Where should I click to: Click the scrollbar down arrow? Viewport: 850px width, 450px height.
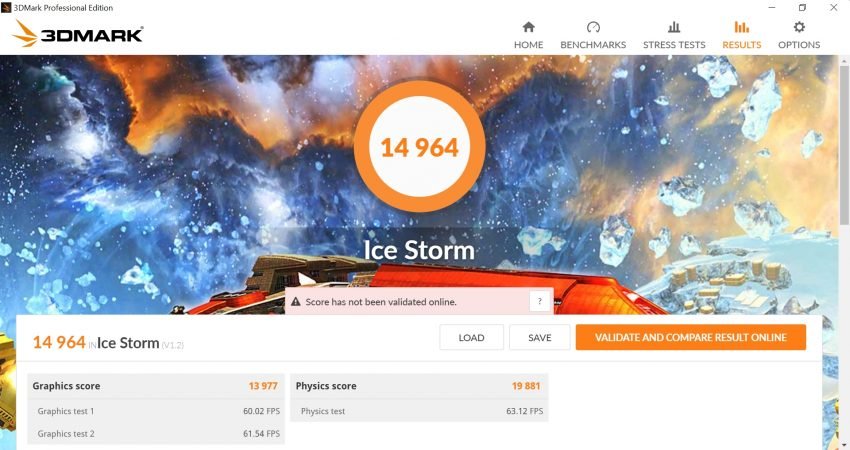tap(845, 445)
